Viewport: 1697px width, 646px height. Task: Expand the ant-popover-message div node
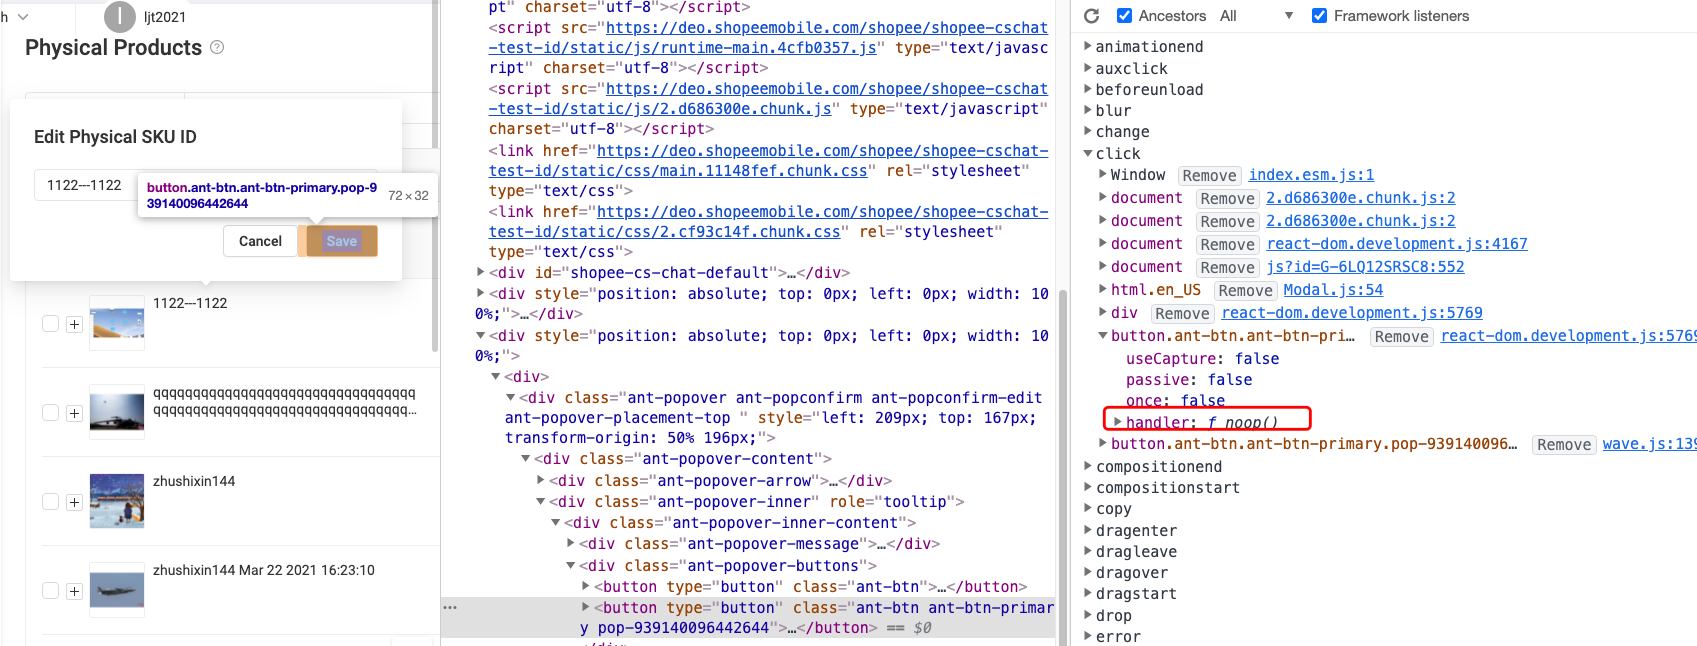click(571, 543)
